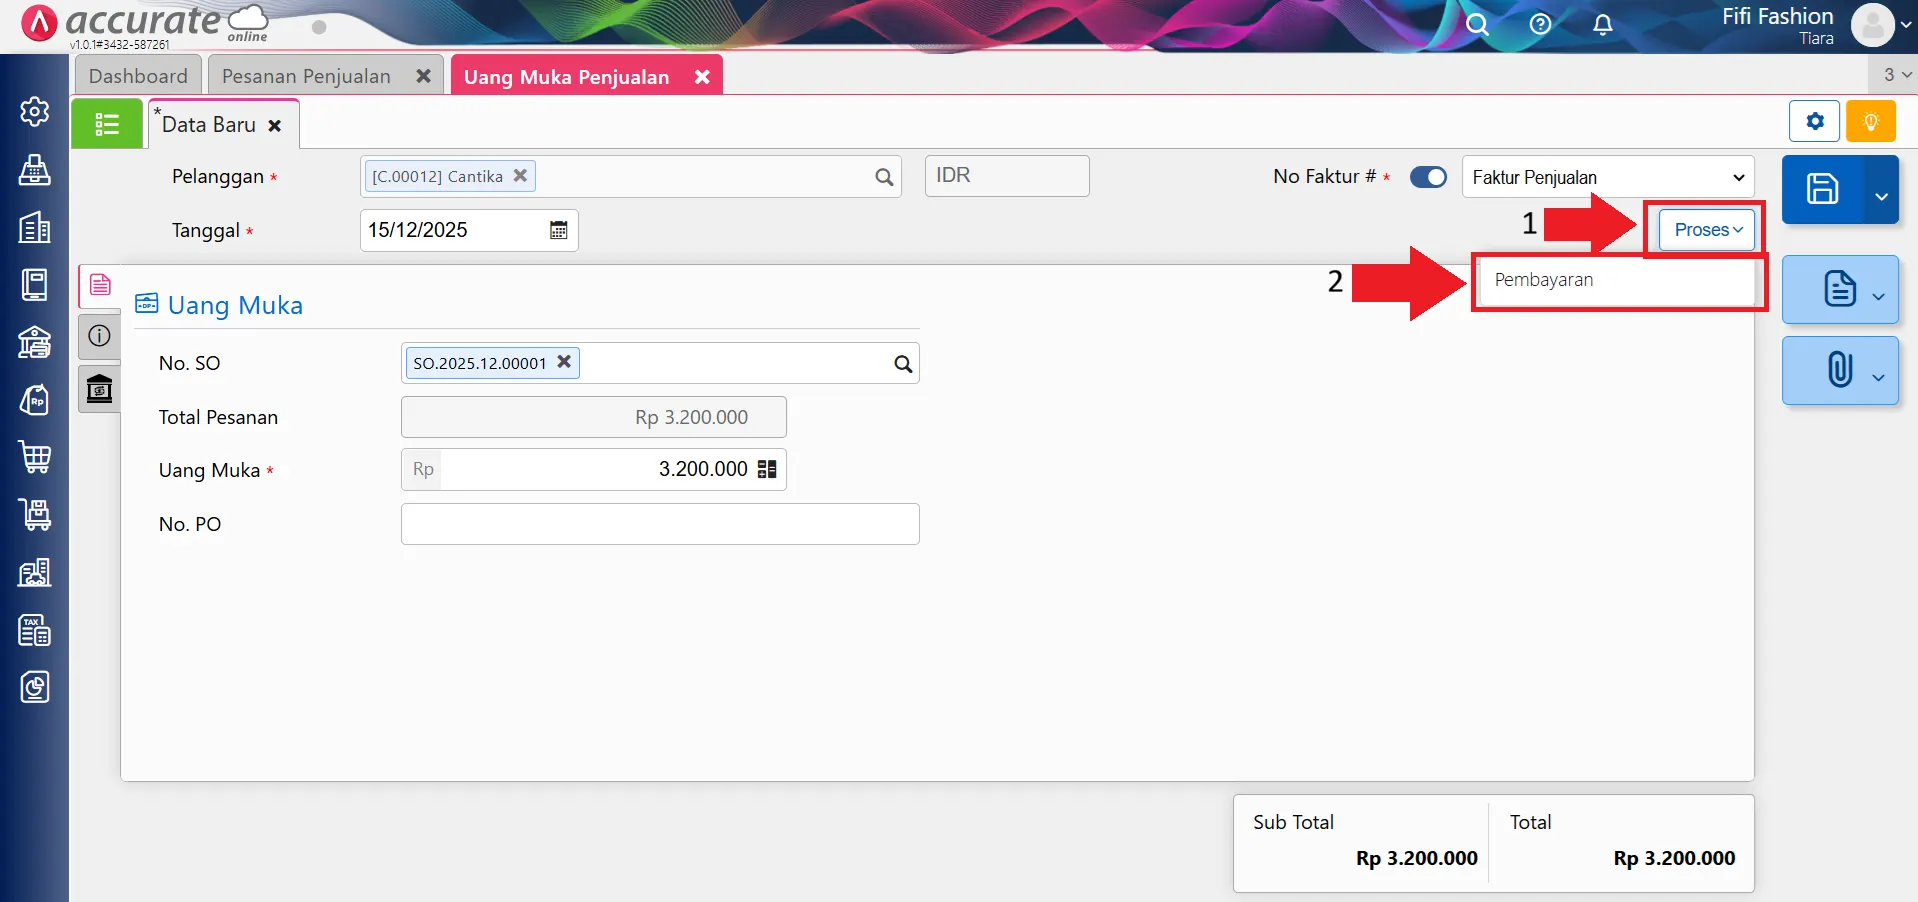Viewport: 1918px width, 902px height.
Task: Open the calendar picker for Tanggal
Action: pos(558,231)
